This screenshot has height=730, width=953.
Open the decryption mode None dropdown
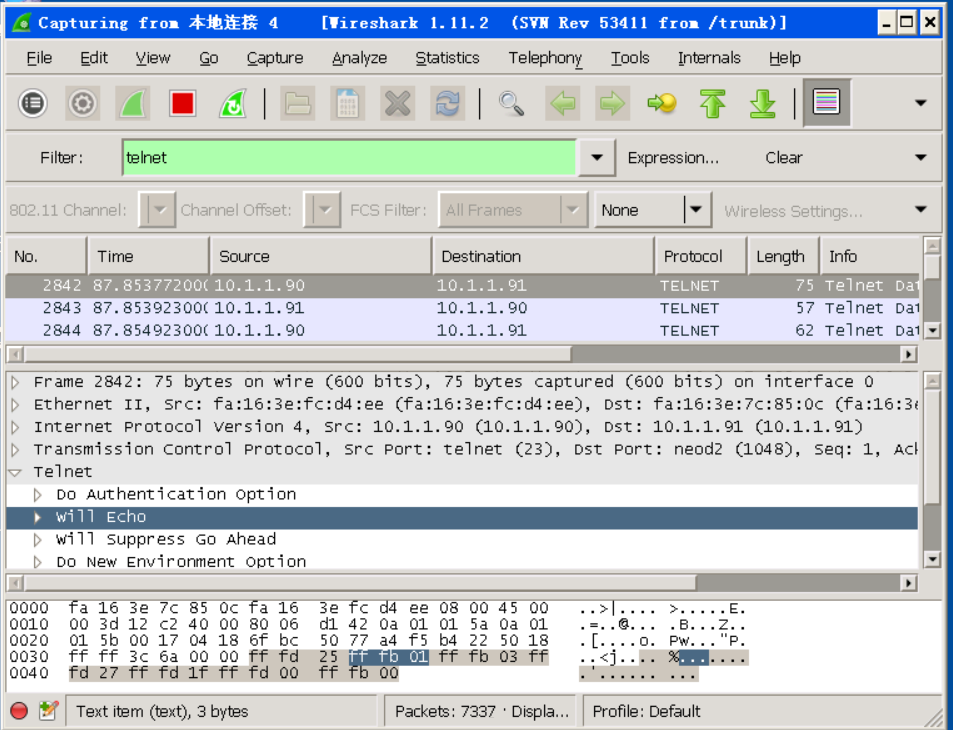[653, 210]
